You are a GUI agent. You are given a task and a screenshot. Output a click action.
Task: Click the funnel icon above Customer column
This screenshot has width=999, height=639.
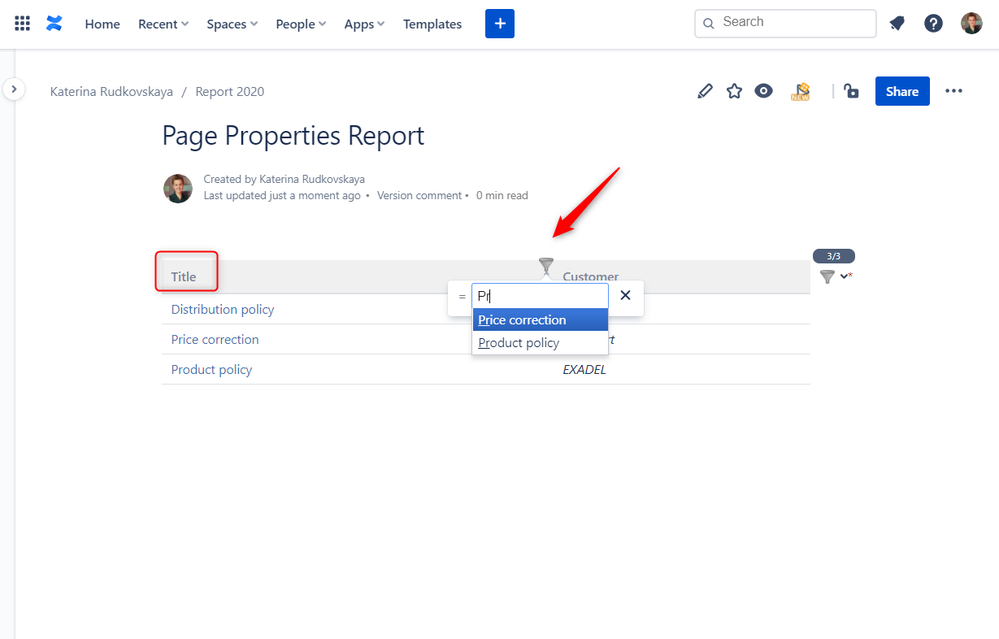(546, 265)
